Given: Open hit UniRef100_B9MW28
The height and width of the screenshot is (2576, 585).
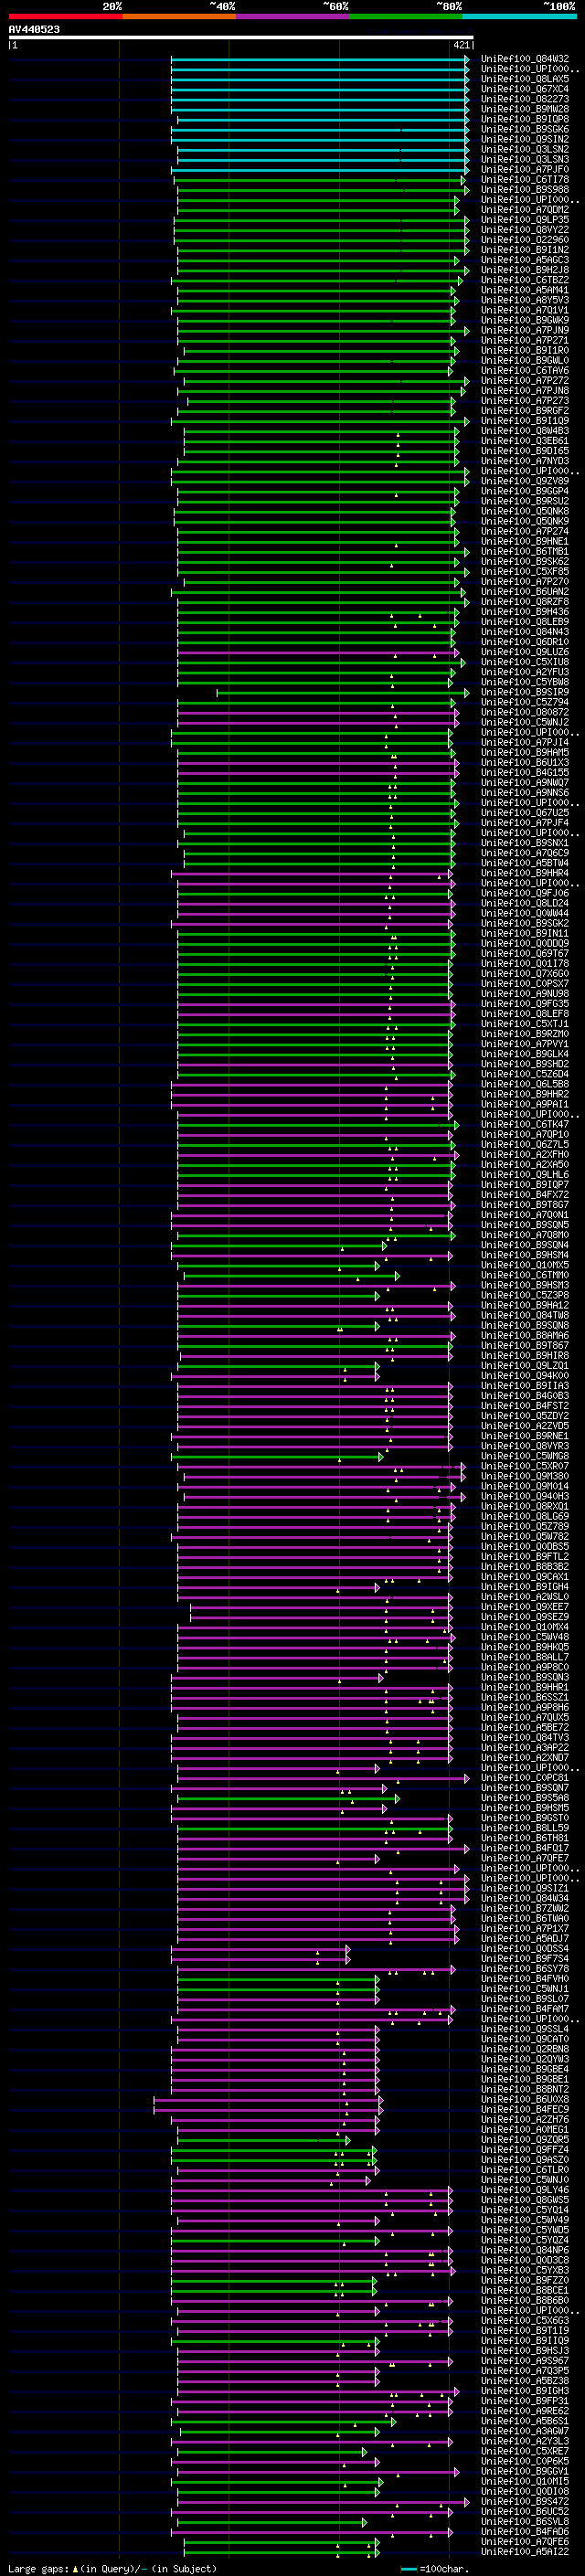Looking at the screenshot, I should pyautogui.click(x=525, y=109).
